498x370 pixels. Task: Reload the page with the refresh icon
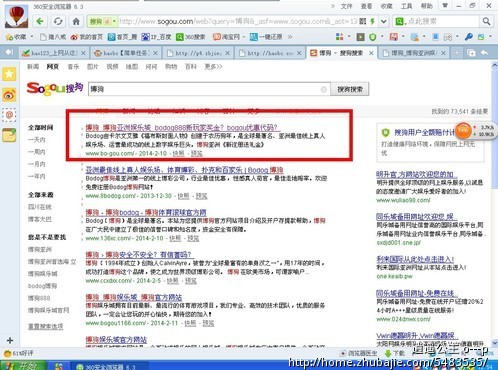(x=58, y=22)
